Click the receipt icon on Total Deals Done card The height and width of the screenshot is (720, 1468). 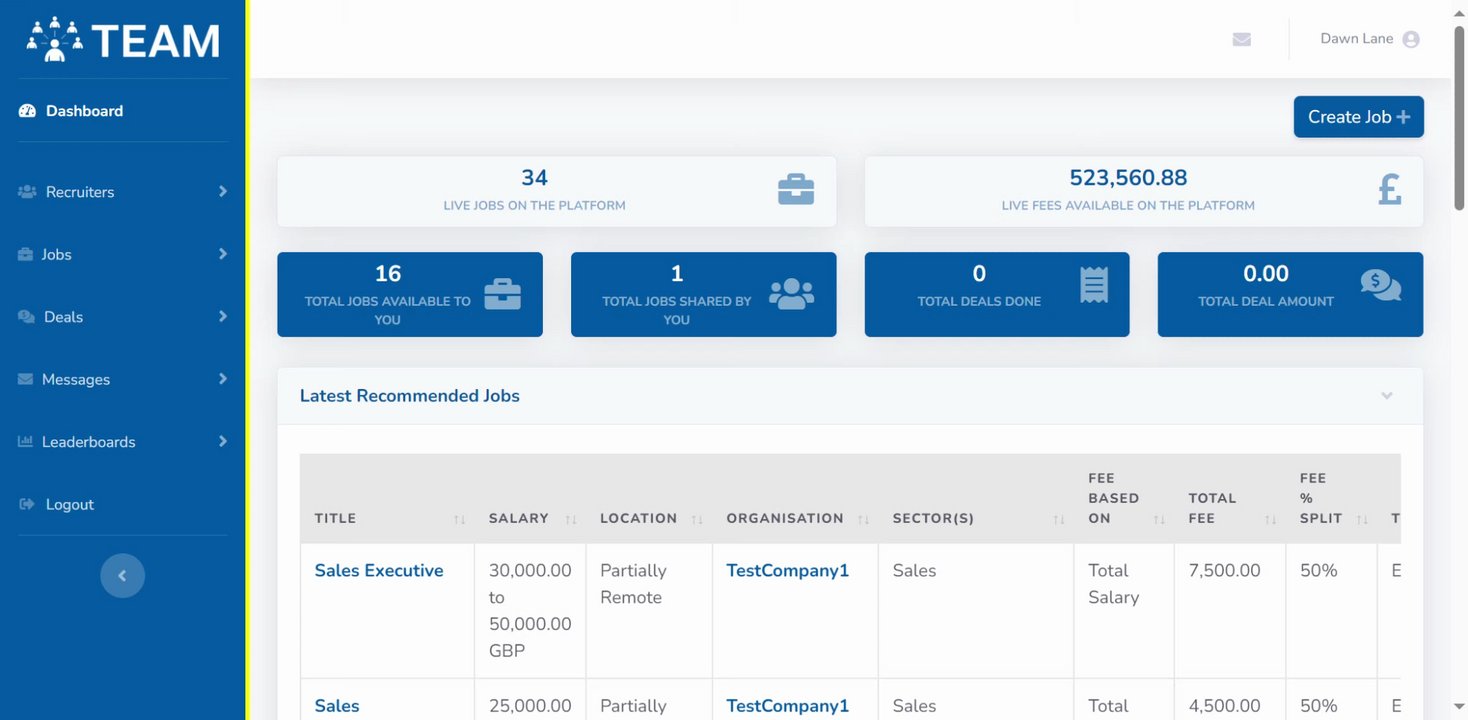1095,285
